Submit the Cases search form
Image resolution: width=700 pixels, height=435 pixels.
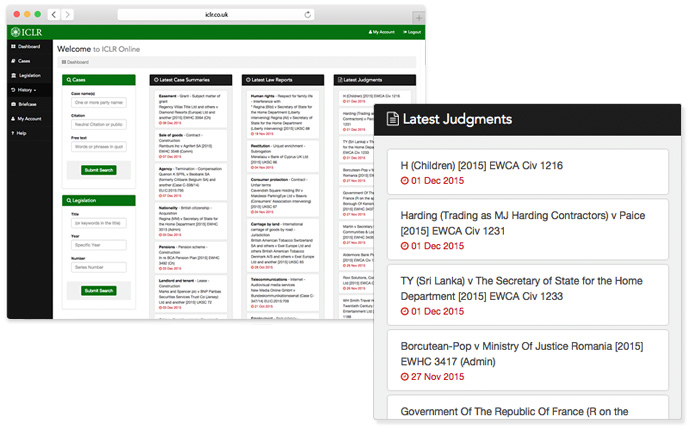tap(98, 170)
